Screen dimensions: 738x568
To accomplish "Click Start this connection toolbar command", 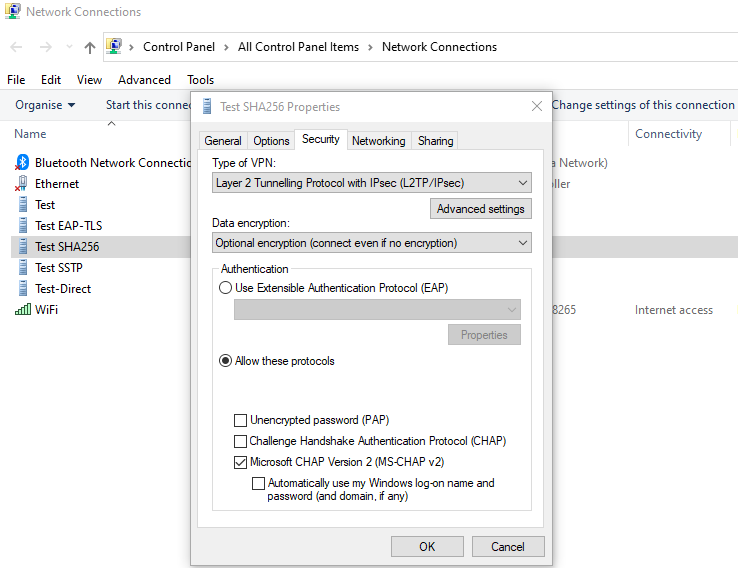I will click(147, 105).
